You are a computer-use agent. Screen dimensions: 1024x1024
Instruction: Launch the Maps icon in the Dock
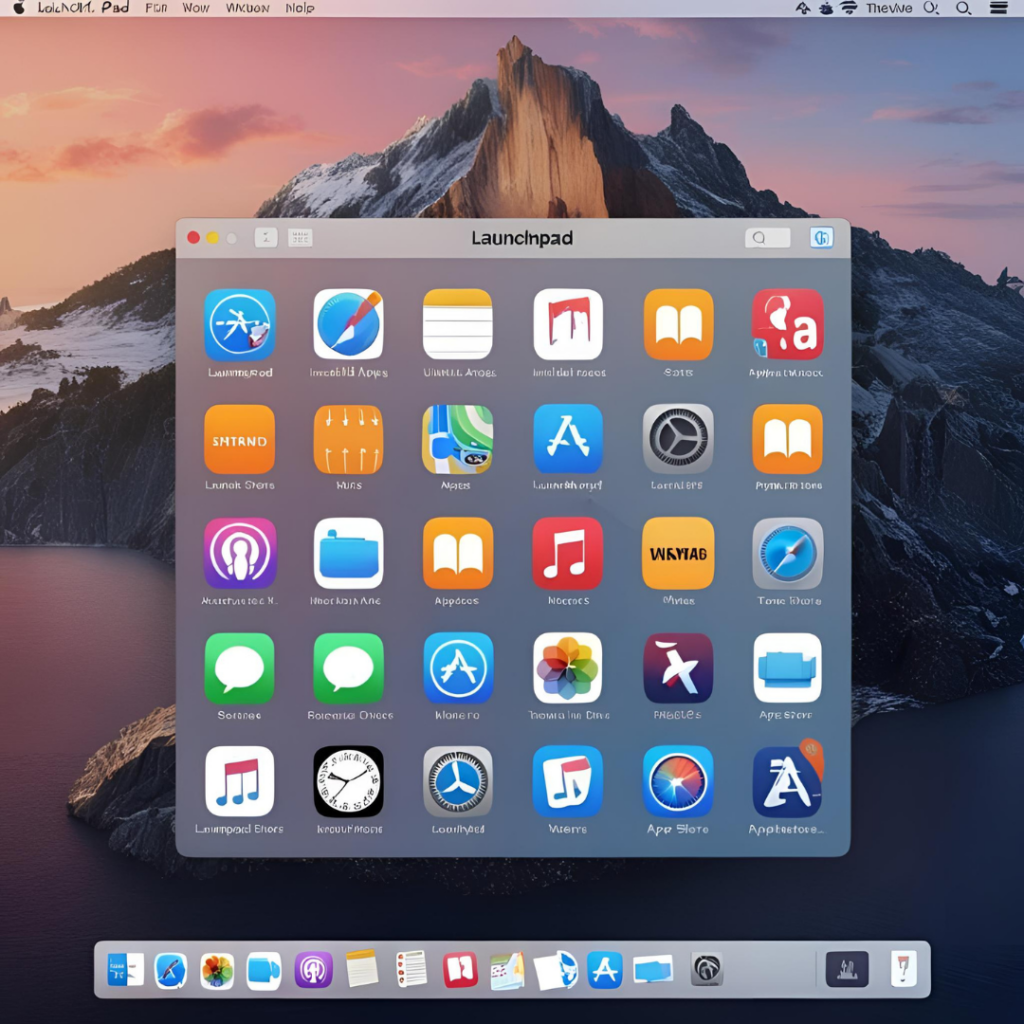tap(507, 970)
